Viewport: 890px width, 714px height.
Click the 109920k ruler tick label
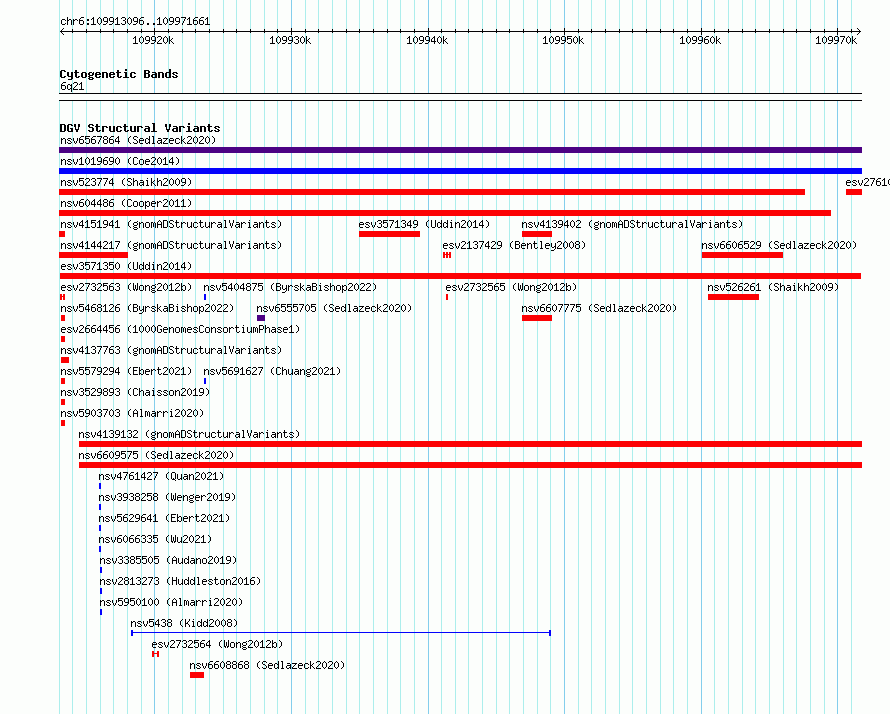coord(153,40)
